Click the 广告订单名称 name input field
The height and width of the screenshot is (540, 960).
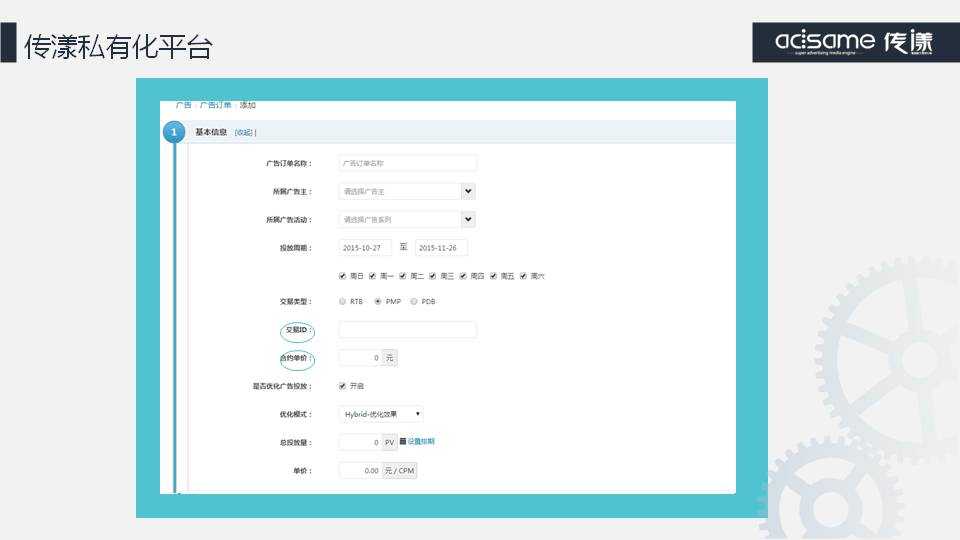point(407,163)
